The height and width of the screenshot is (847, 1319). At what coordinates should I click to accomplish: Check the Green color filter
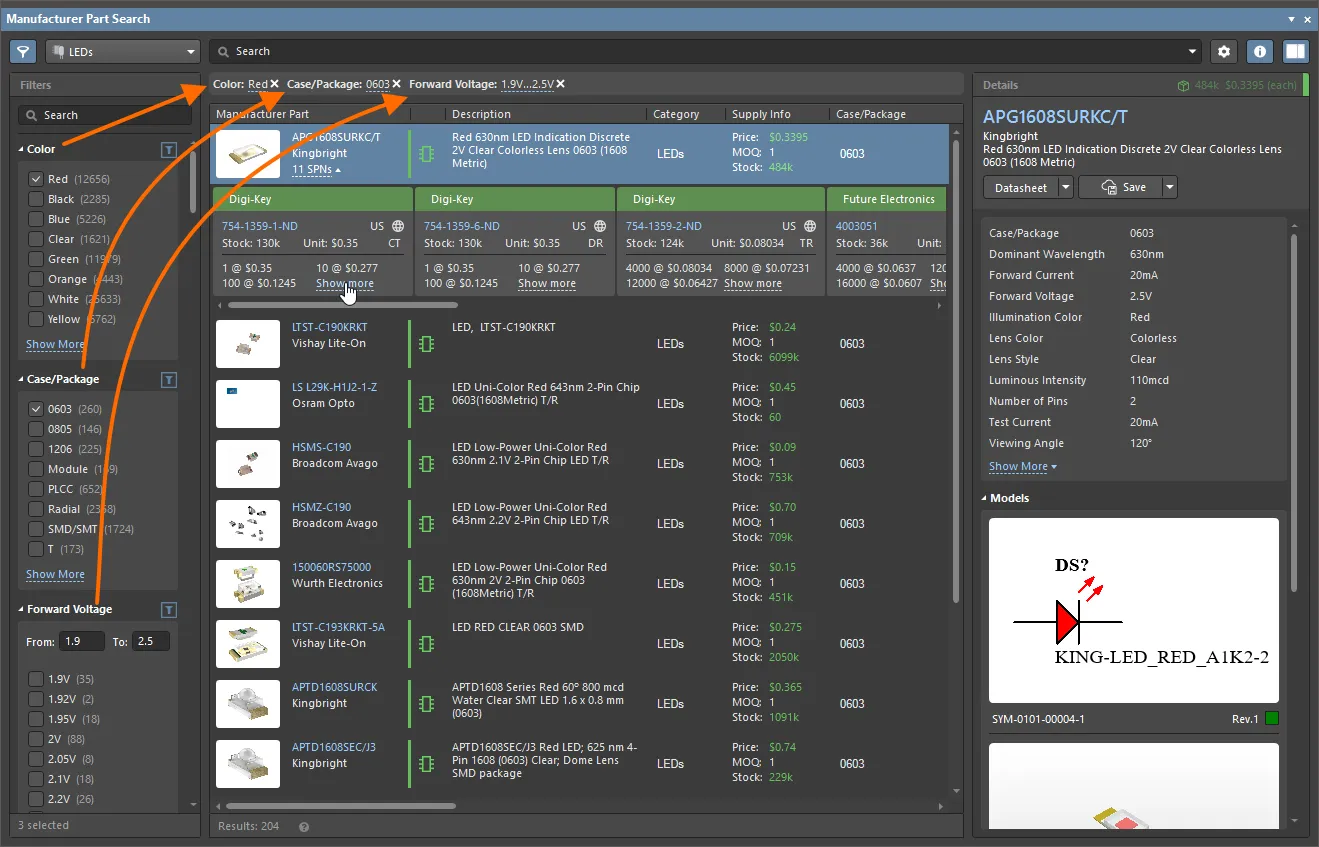[x=36, y=259]
